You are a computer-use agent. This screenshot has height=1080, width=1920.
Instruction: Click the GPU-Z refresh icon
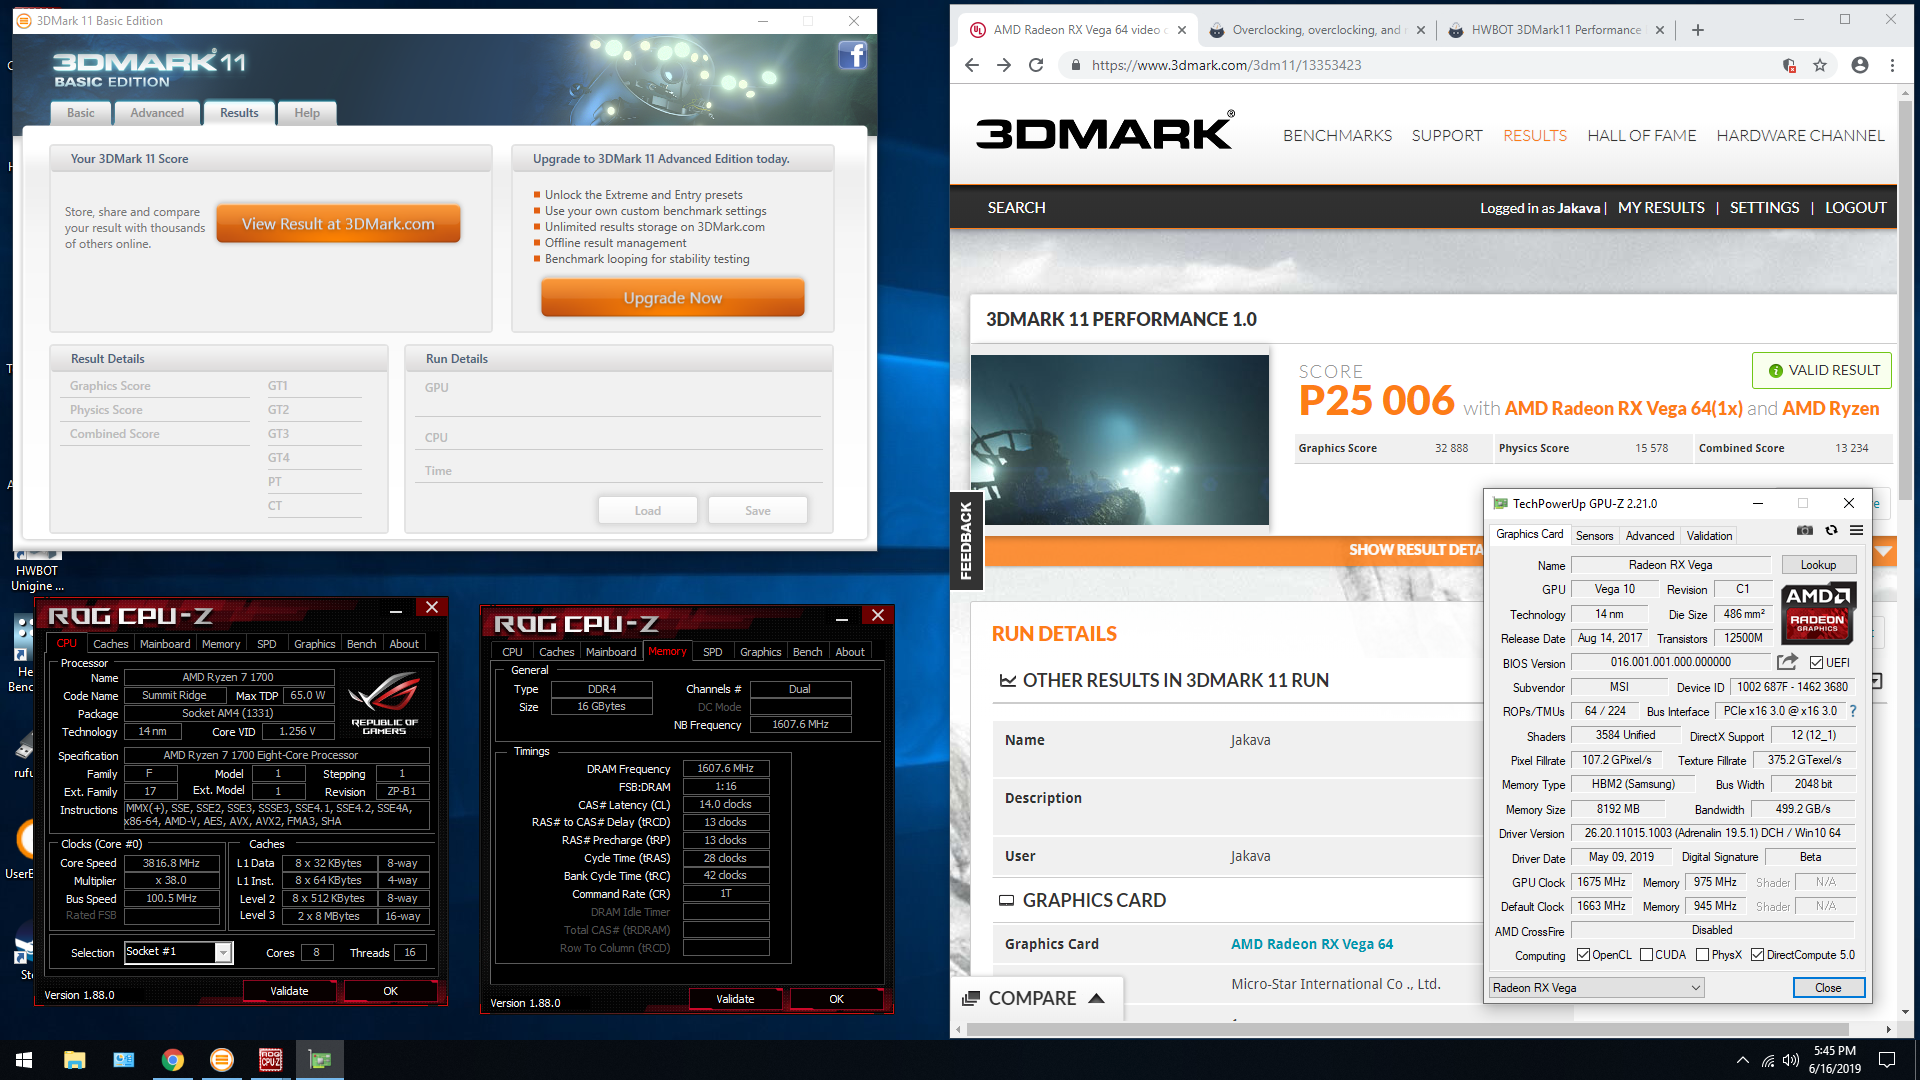[x=1831, y=531]
